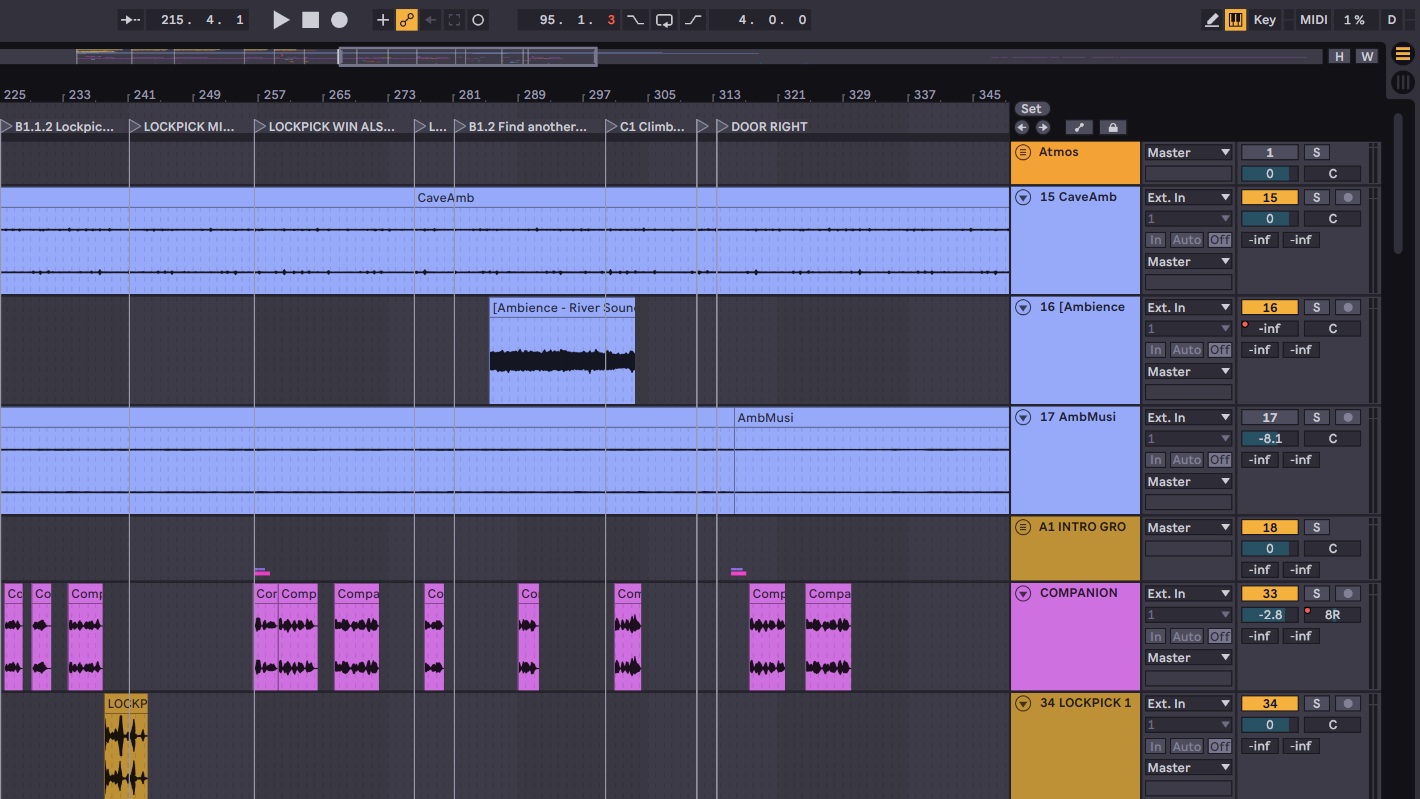This screenshot has width=1420, height=799.
Task: Fold the COMPANION track
Action: 1022,593
